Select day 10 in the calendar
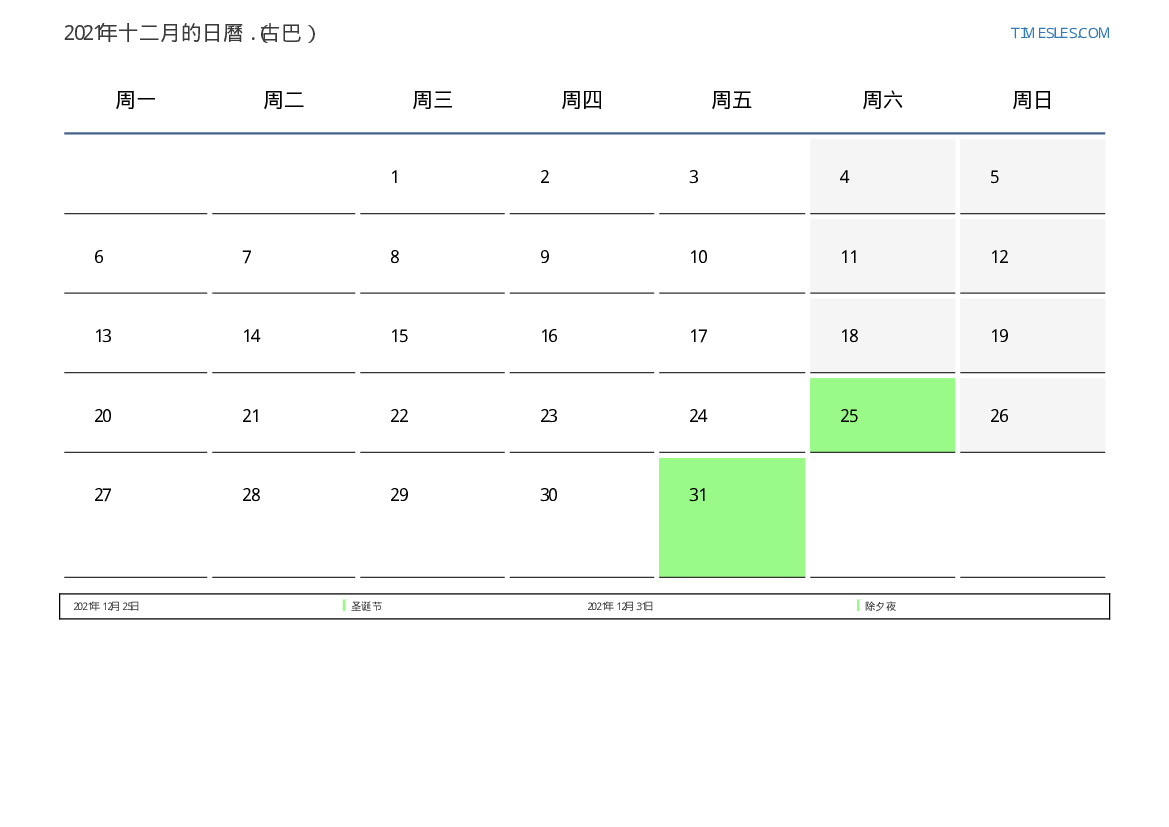1169x827 pixels. (732, 257)
